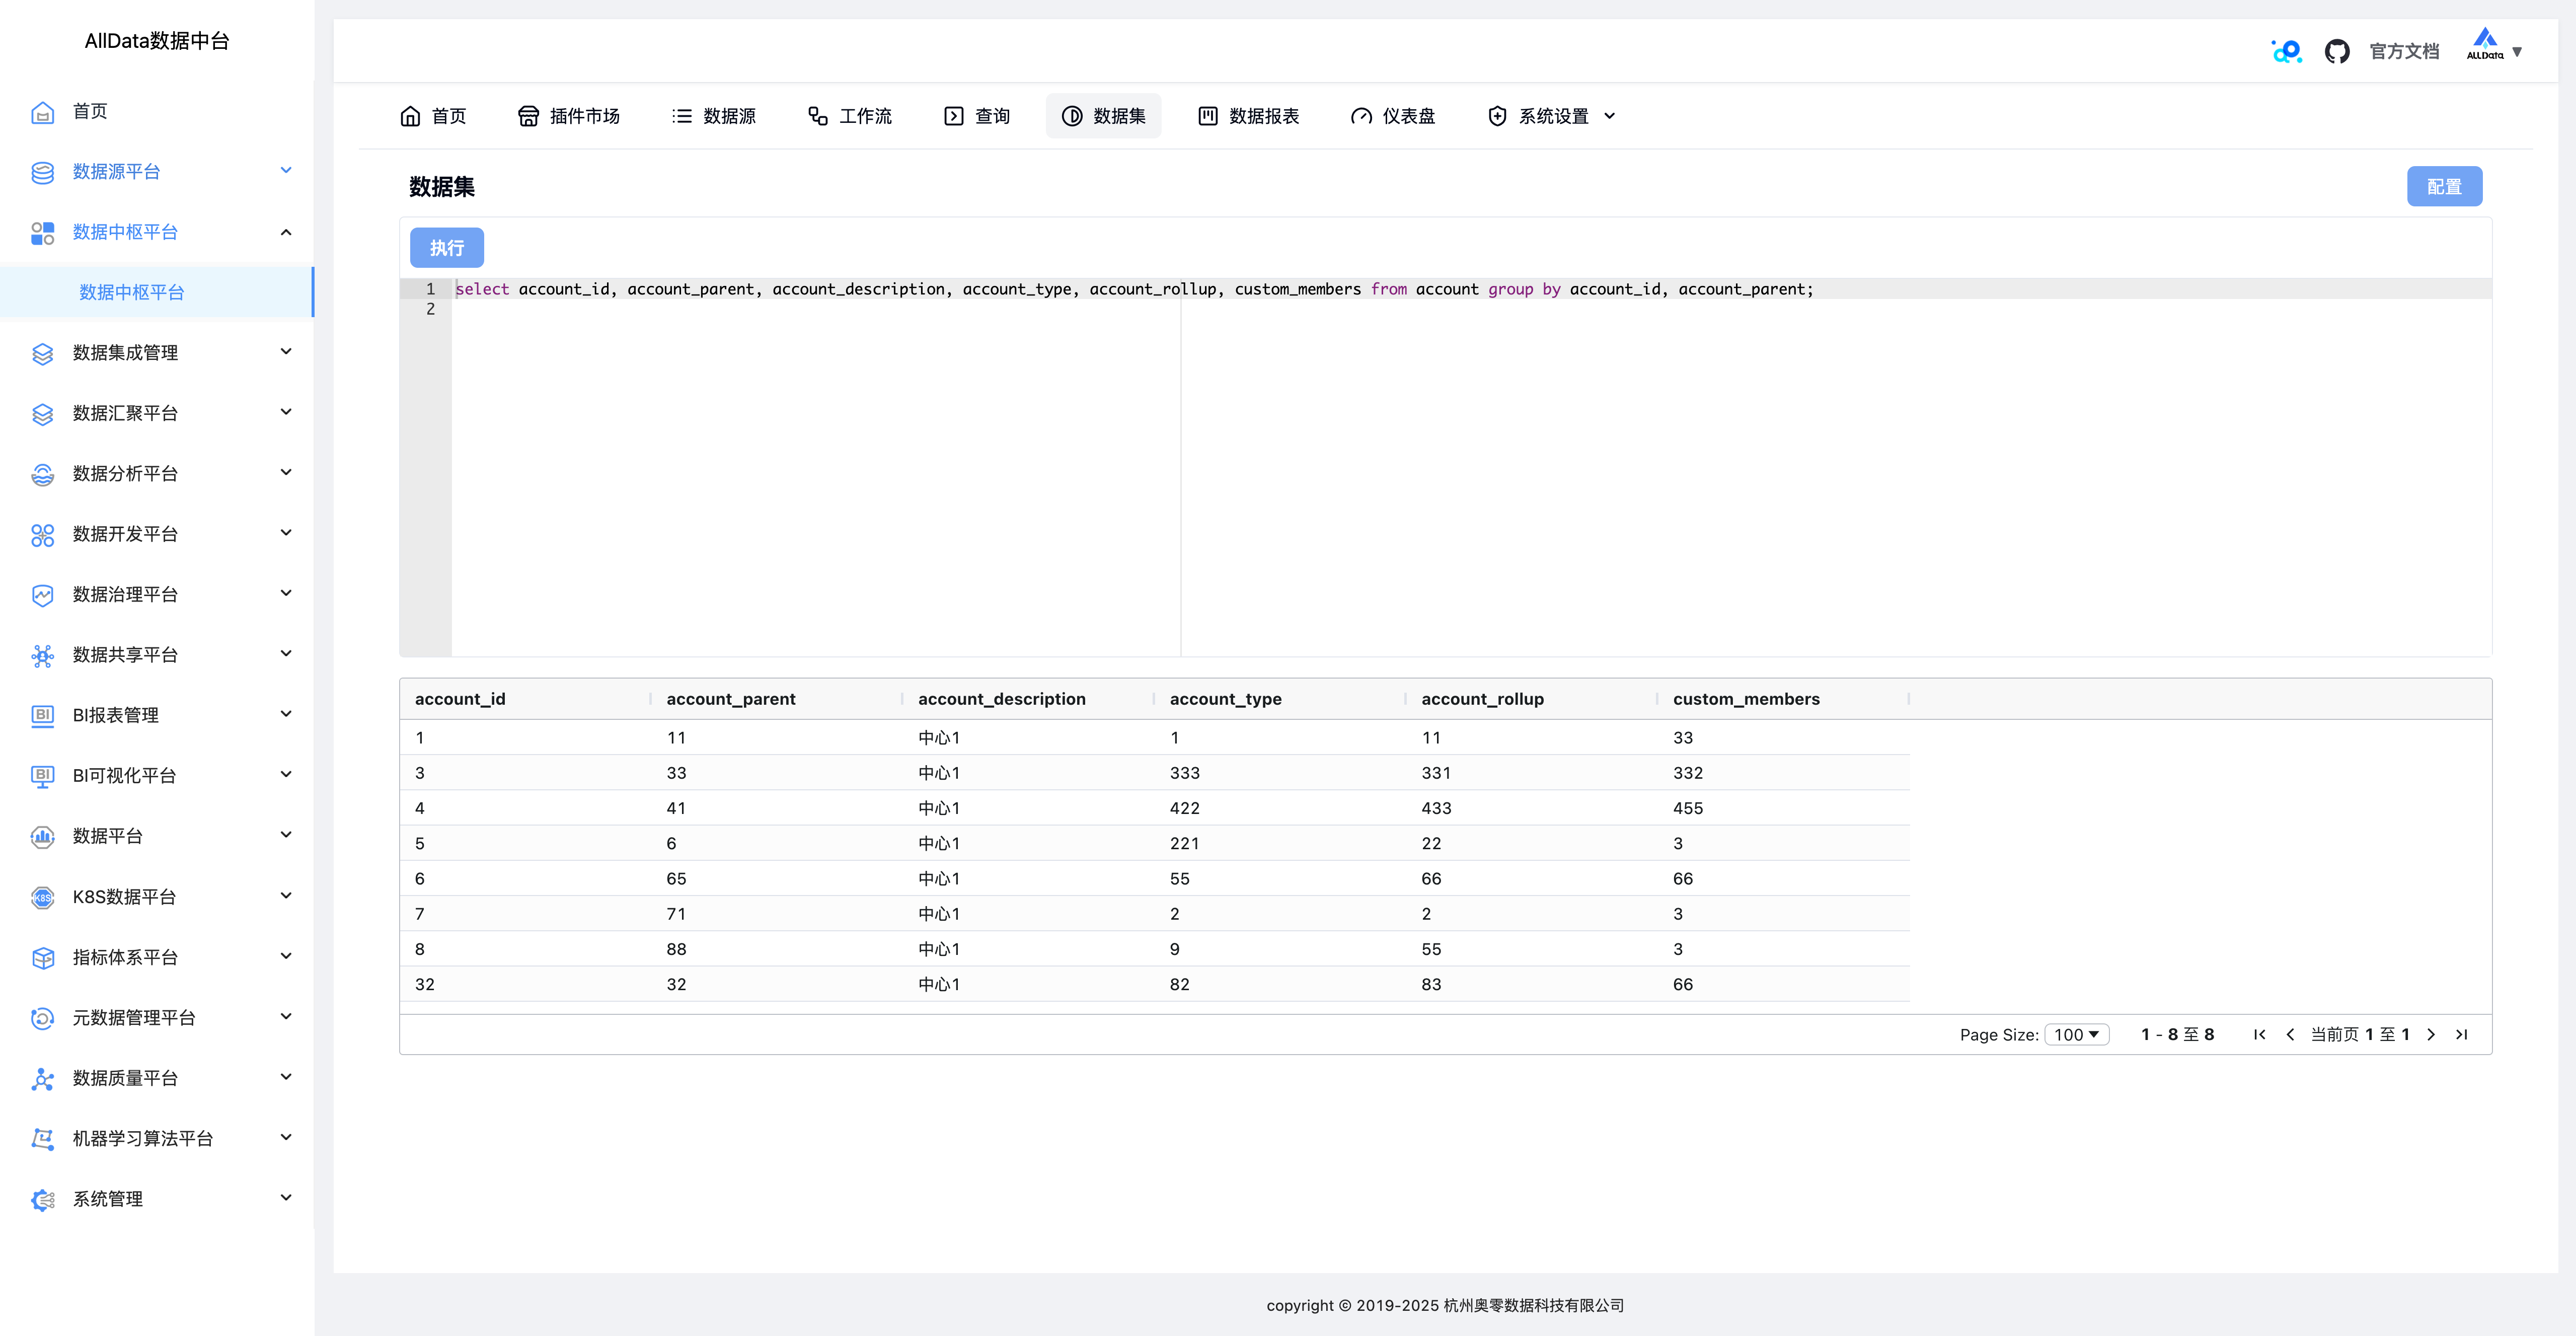Click the 数据源平台 database icon
This screenshot has width=2576, height=1336.
[x=42, y=172]
